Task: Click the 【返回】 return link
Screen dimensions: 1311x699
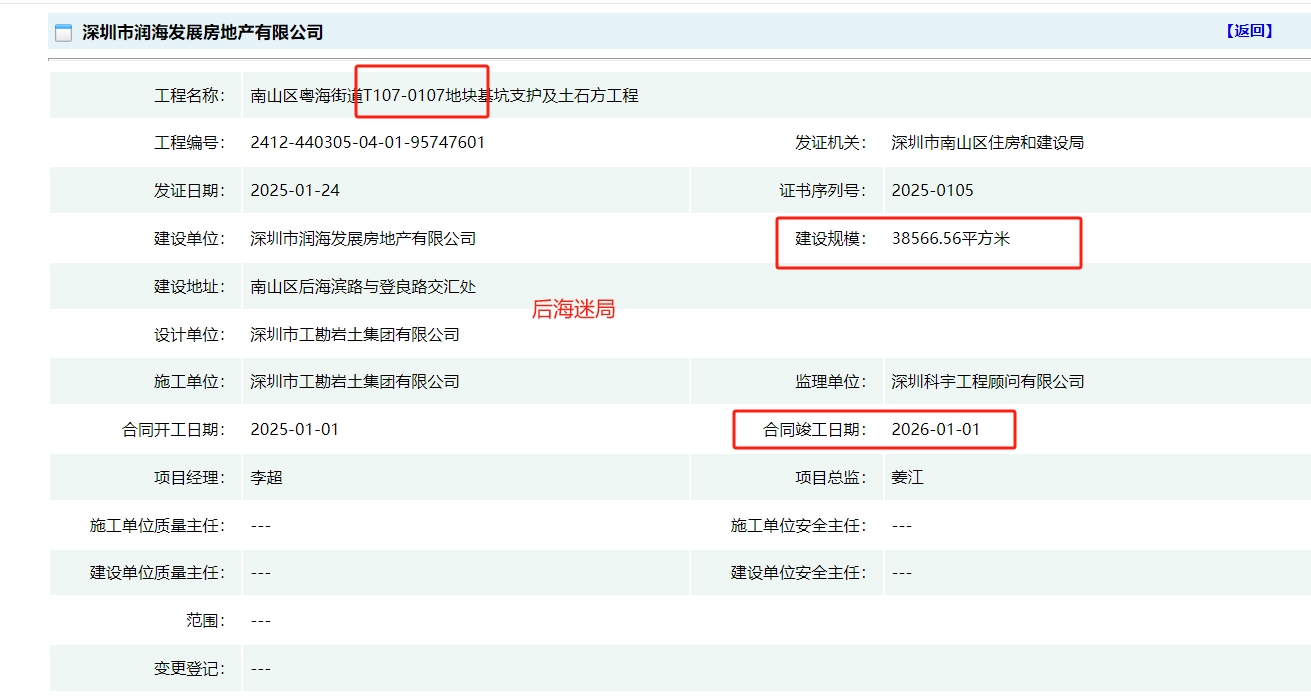Action: 1249,31
